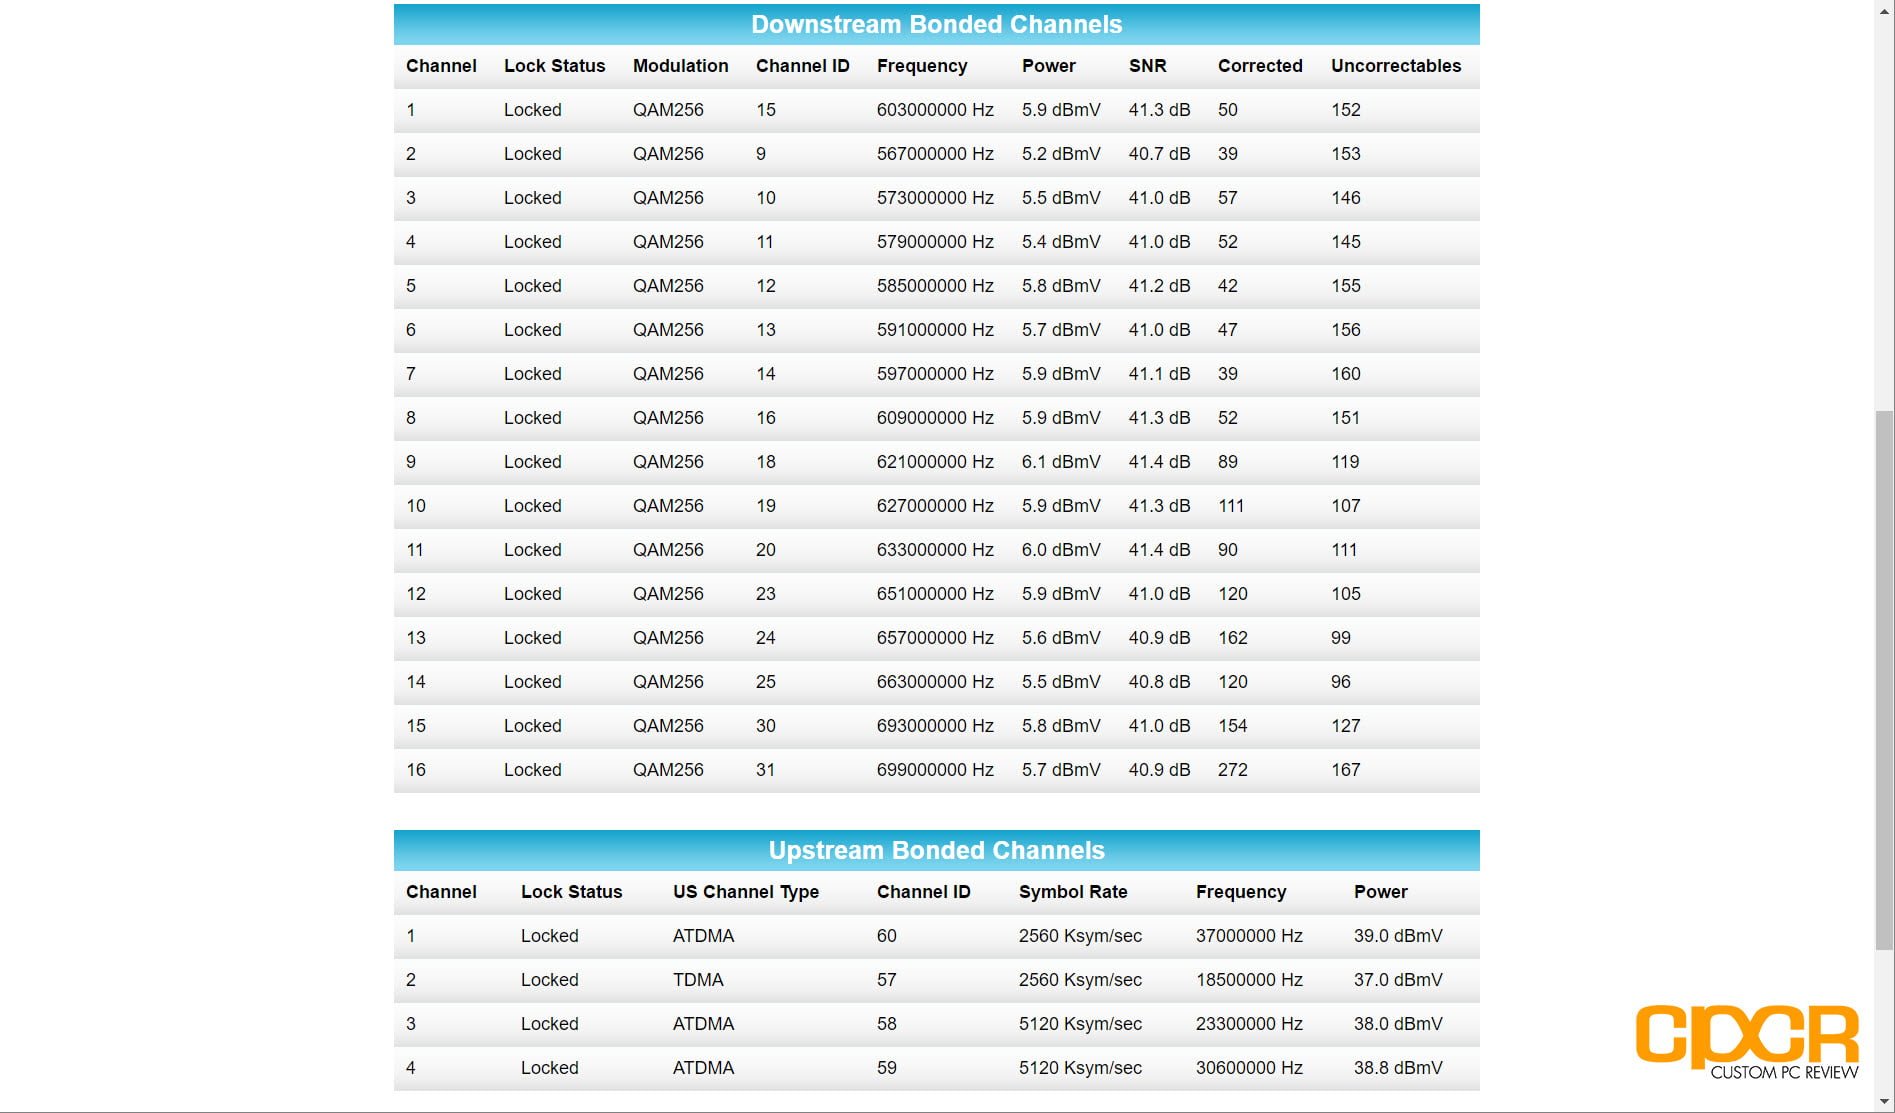Select the downstream Corrected column header
The image size is (1895, 1113).
(x=1260, y=66)
